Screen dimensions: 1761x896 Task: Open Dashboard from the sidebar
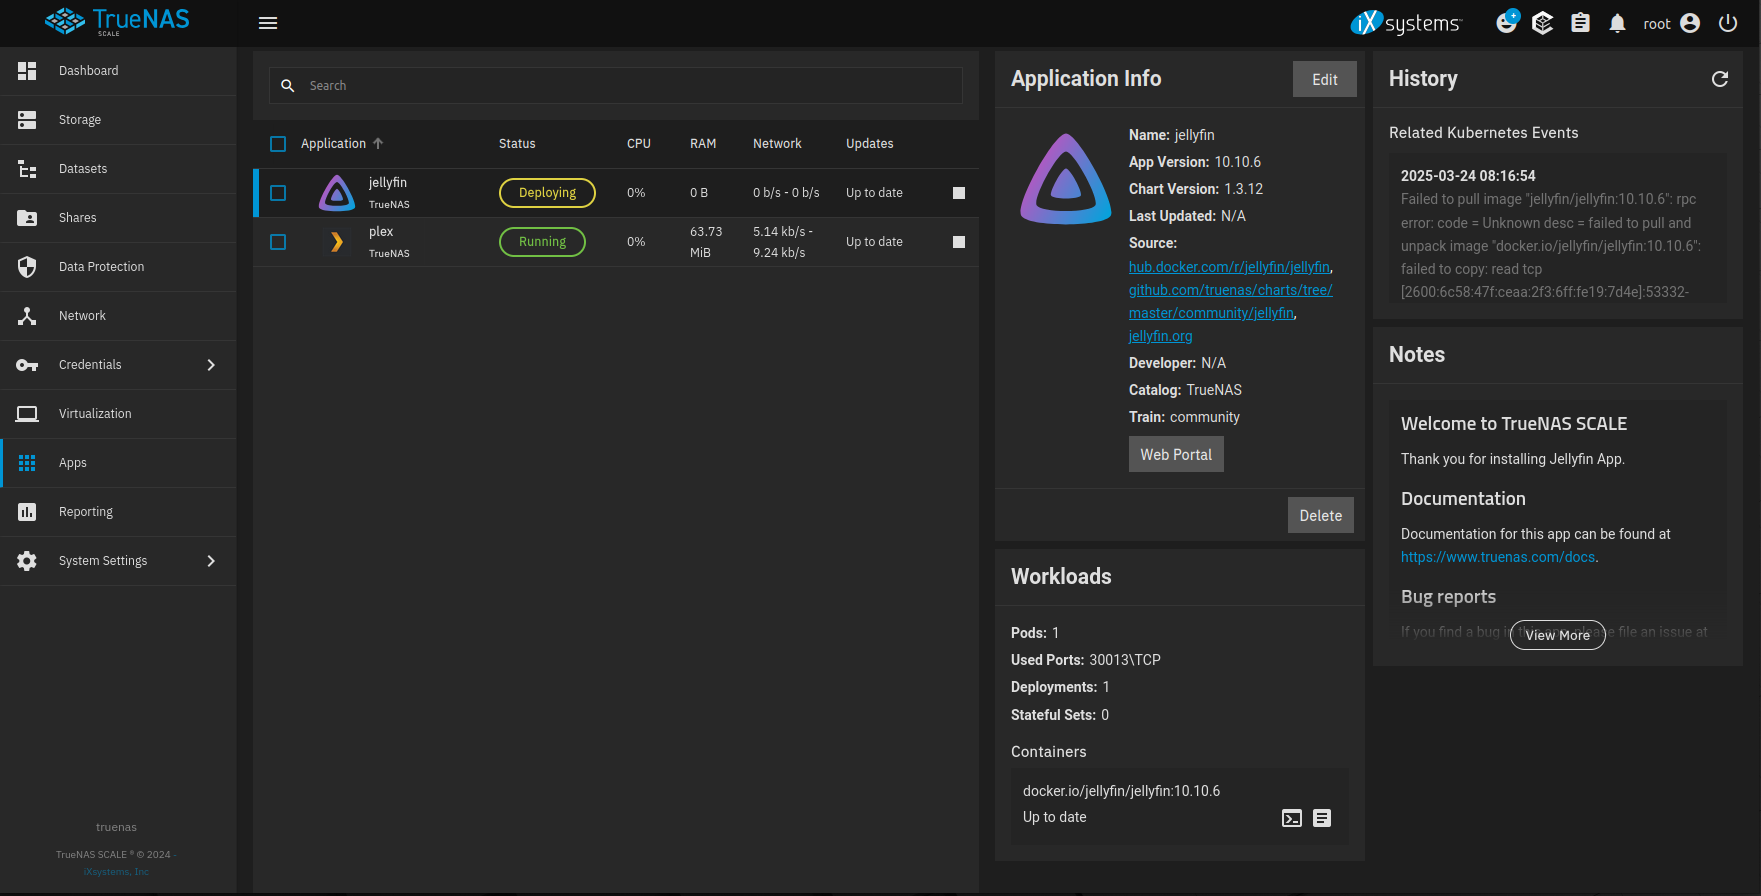tap(118, 71)
